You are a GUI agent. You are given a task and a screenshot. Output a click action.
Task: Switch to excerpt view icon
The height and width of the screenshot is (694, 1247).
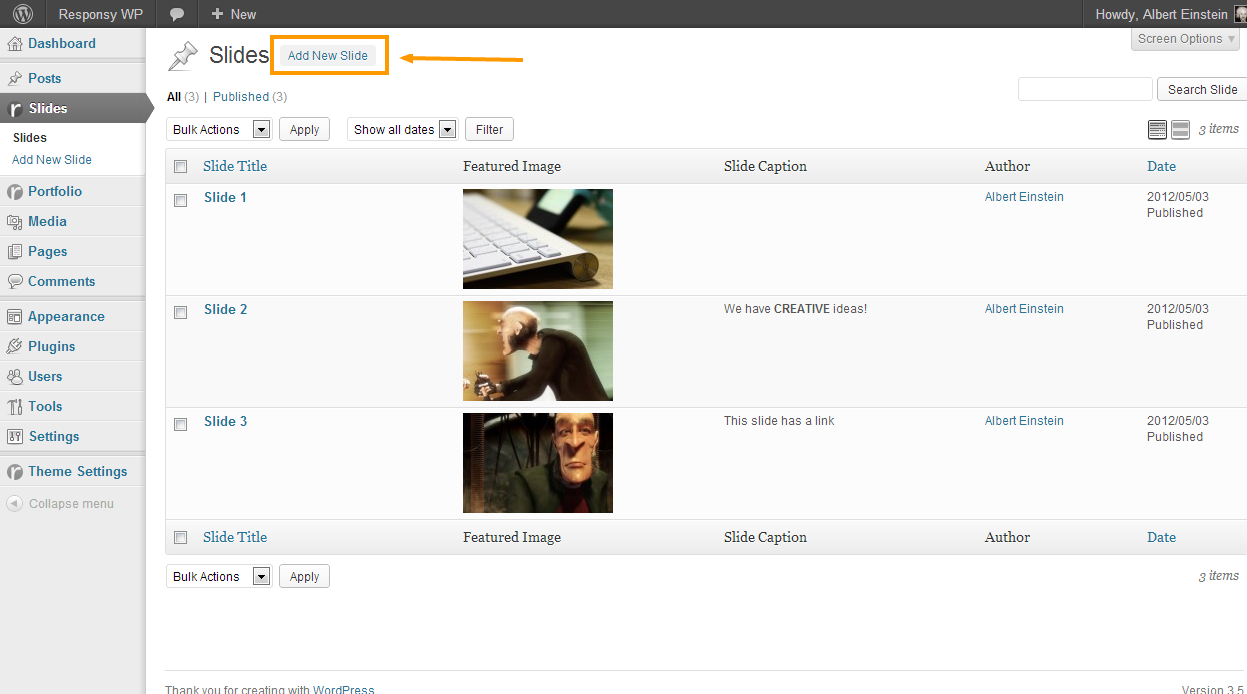[x=1180, y=129]
